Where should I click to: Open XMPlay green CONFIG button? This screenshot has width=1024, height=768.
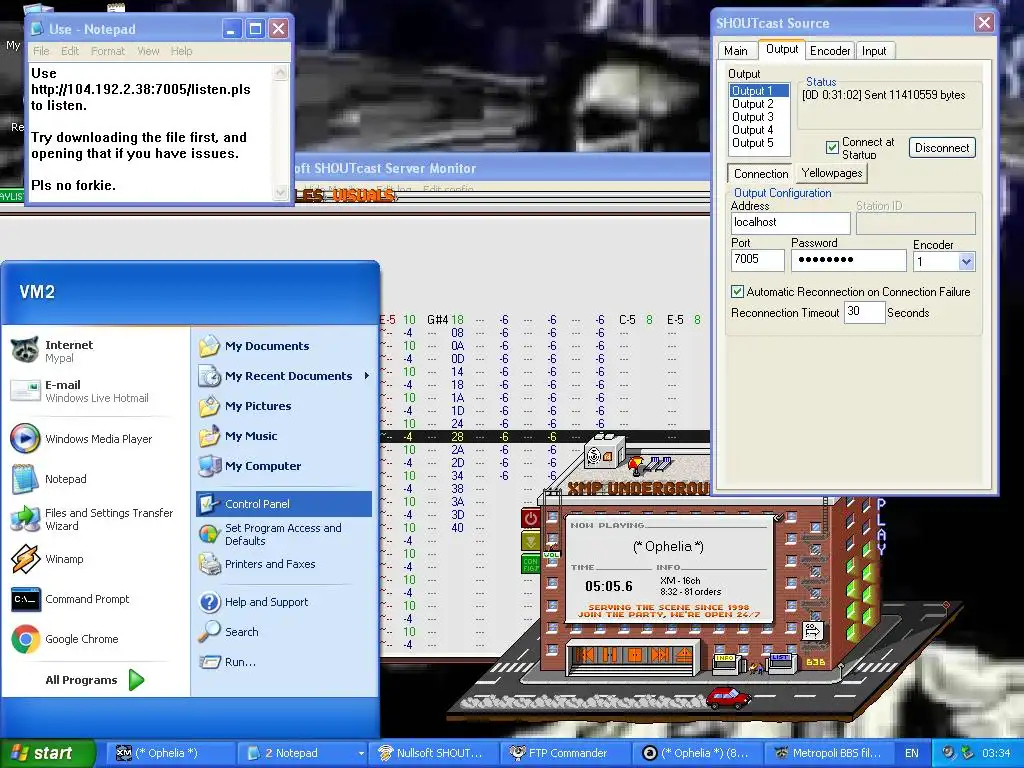click(x=530, y=564)
